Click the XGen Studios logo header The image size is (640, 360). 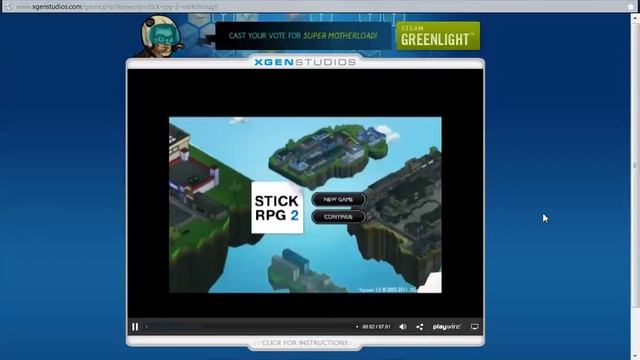[x=305, y=62]
